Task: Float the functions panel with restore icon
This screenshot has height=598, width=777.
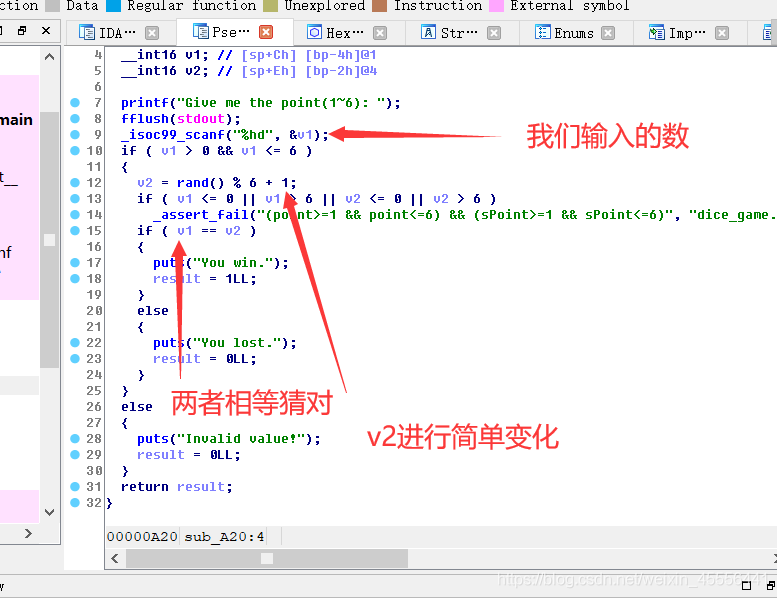Action: pos(21,31)
